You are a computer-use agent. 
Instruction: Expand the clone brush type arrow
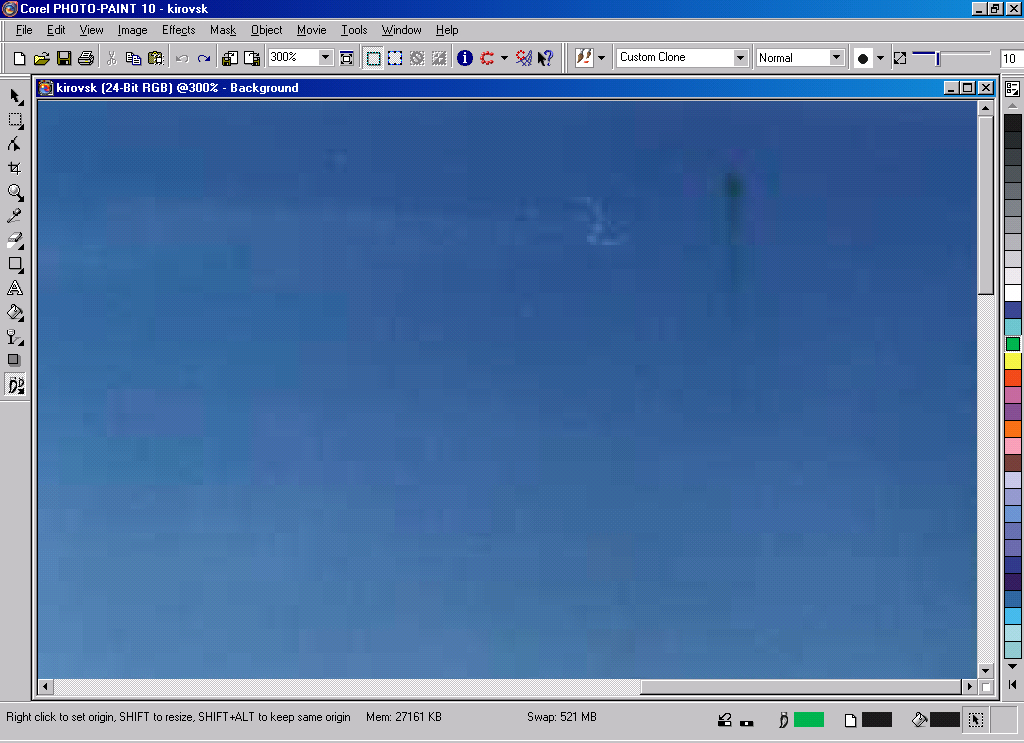click(601, 58)
